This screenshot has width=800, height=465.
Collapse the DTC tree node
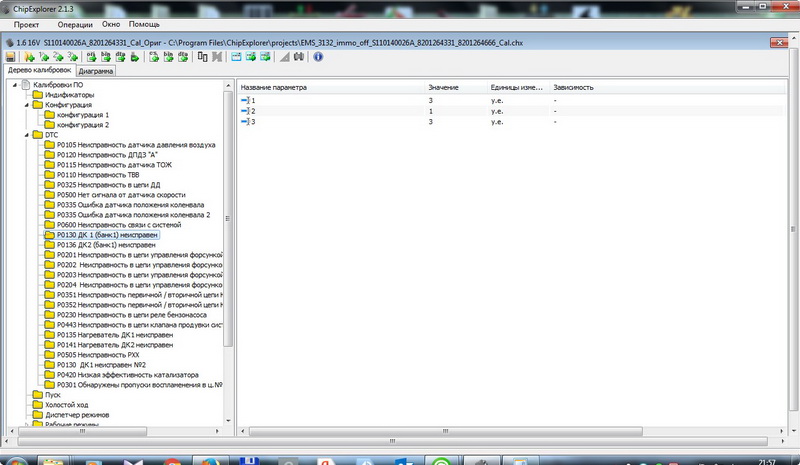(x=25, y=133)
